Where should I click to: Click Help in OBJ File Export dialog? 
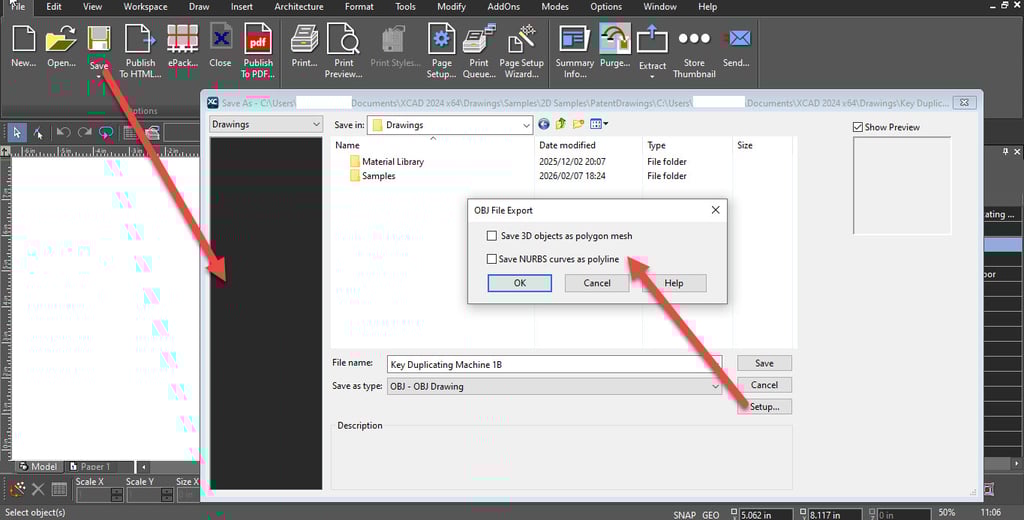click(x=674, y=283)
